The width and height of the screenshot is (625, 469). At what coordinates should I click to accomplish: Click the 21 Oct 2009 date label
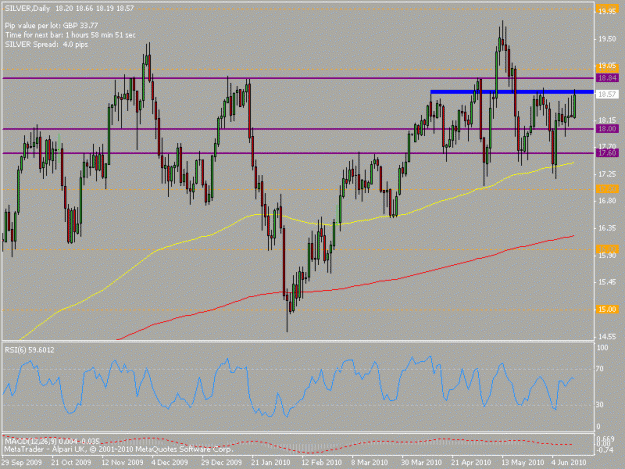click(71, 462)
